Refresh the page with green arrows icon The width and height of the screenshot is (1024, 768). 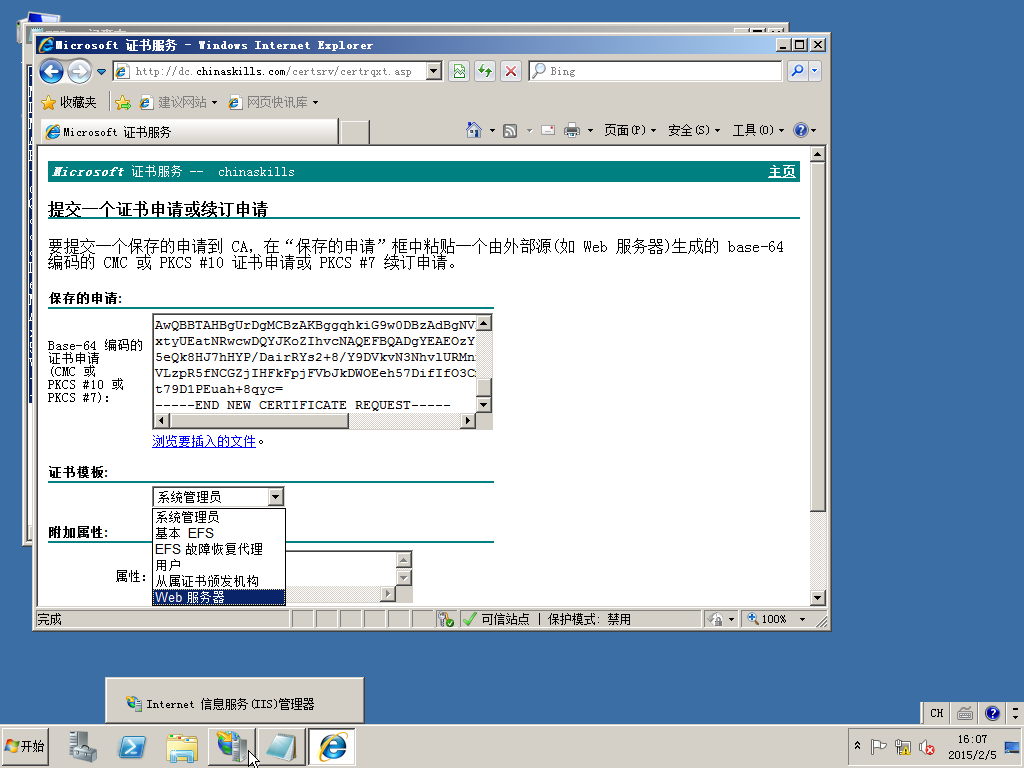coord(485,71)
